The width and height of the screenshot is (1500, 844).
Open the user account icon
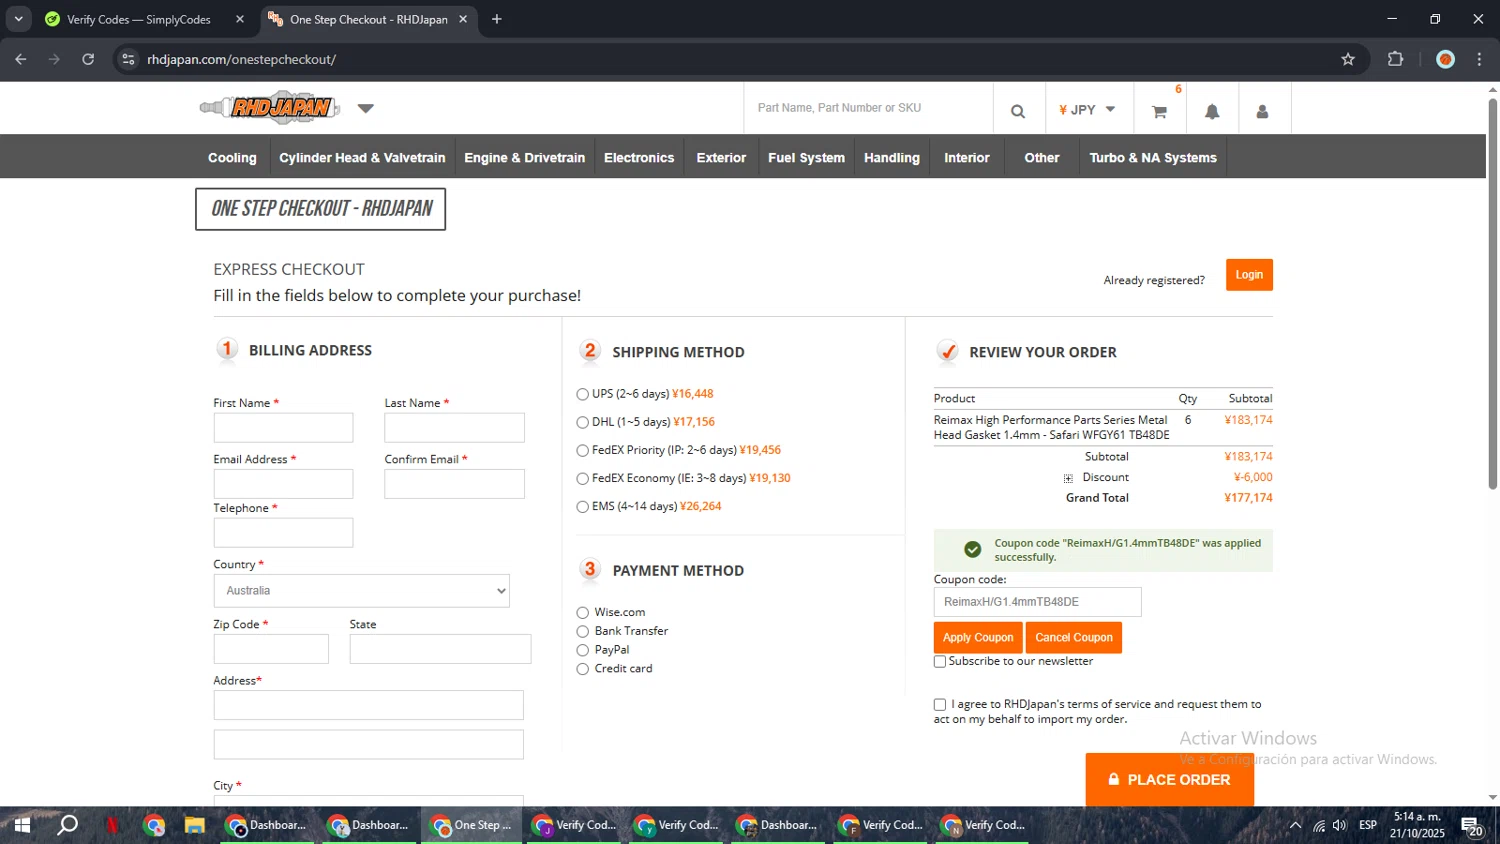pyautogui.click(x=1263, y=111)
